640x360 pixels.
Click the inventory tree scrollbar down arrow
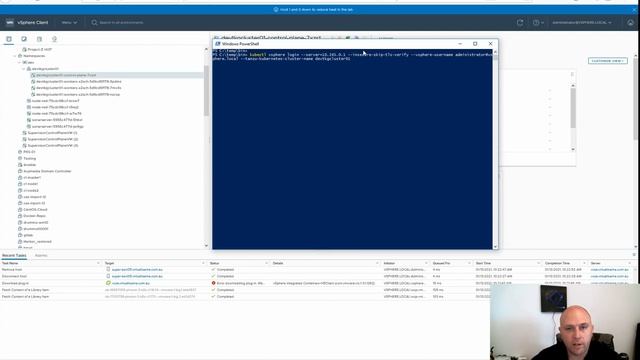click(x=206, y=246)
